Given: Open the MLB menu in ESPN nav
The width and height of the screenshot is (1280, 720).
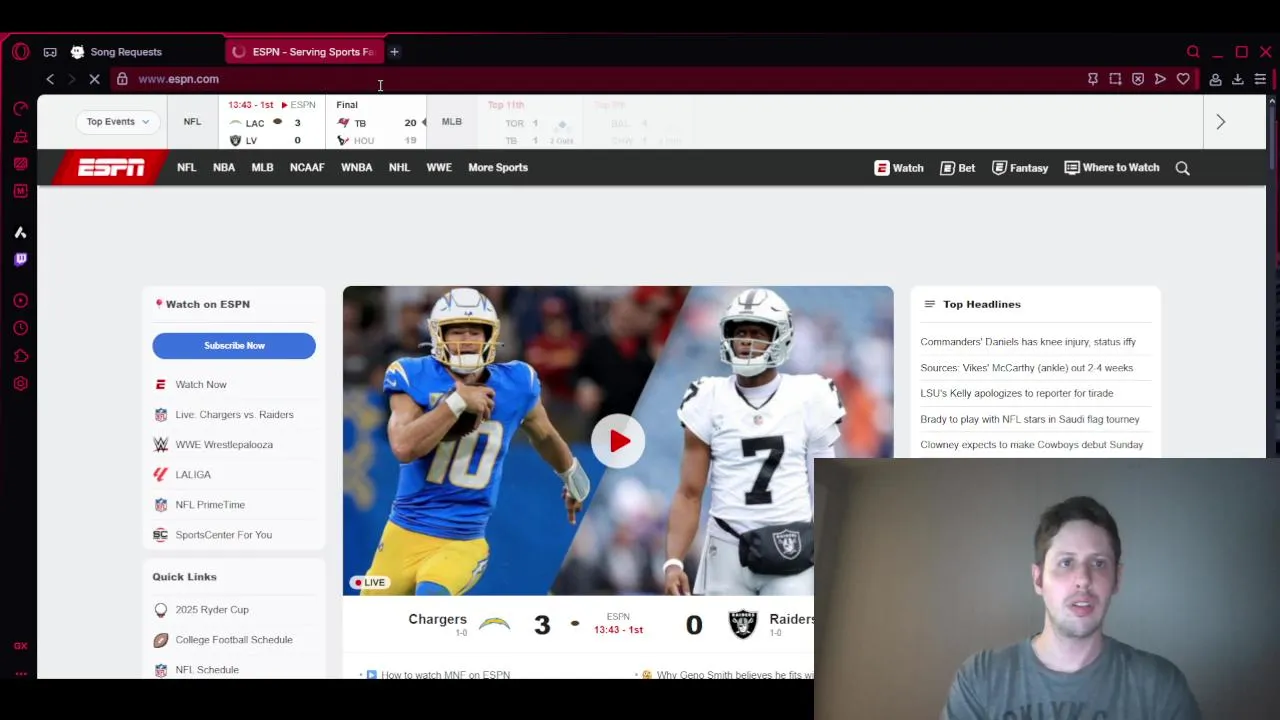Looking at the screenshot, I should [262, 167].
